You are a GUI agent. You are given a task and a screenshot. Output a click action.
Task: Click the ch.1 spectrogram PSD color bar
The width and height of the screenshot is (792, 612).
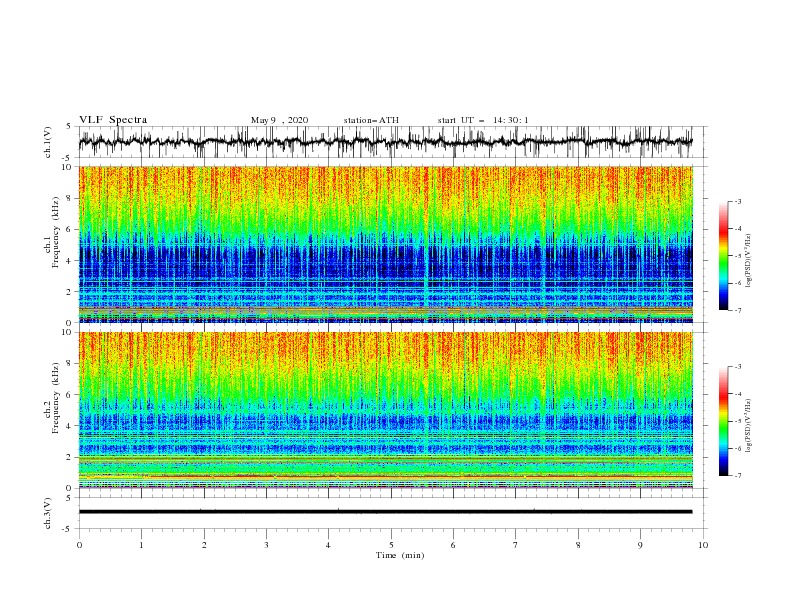click(723, 256)
